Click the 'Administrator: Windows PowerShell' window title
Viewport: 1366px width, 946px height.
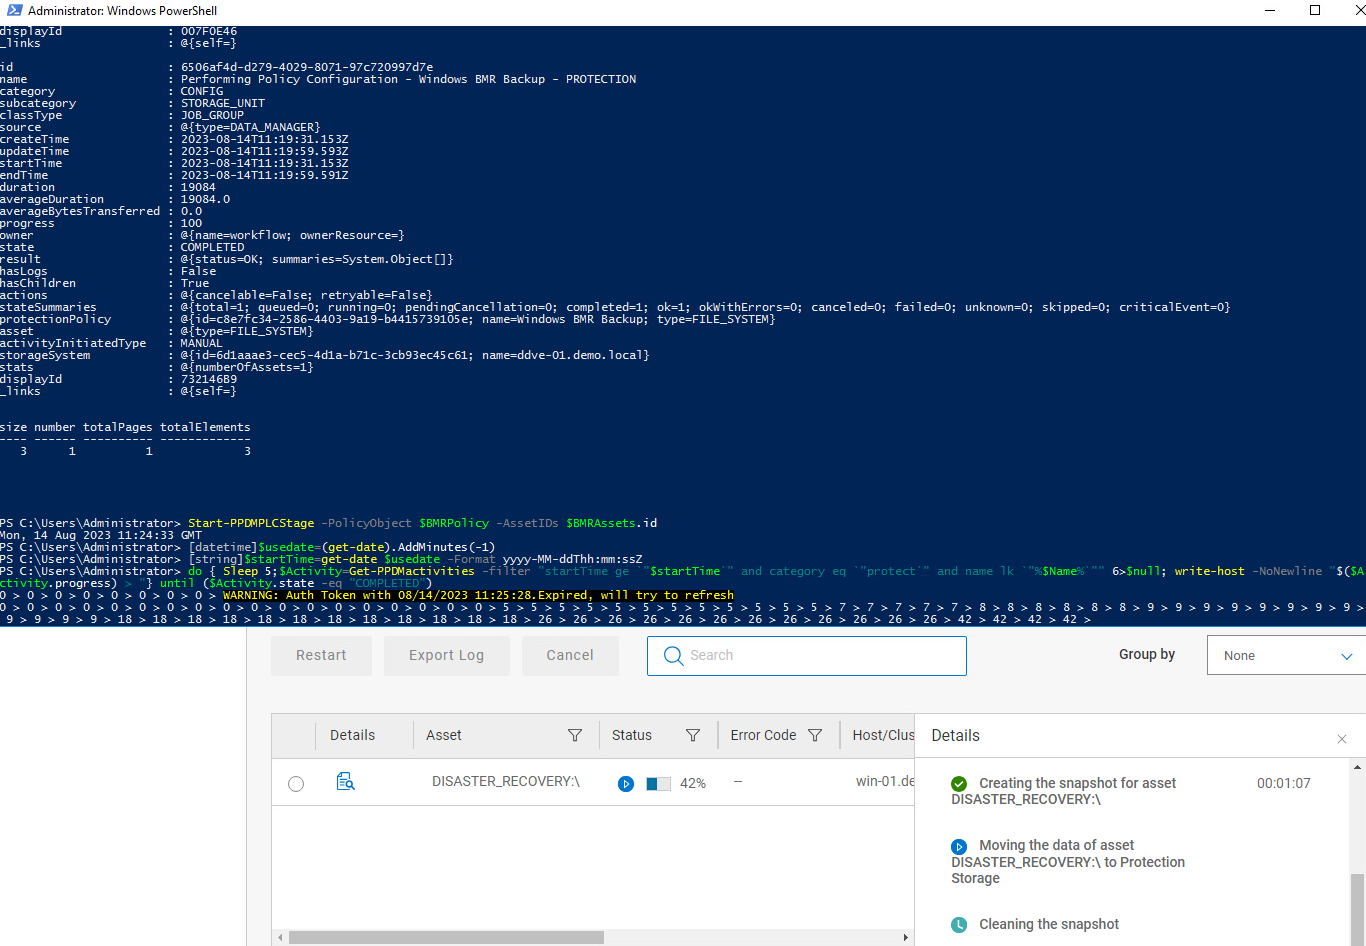[123, 11]
